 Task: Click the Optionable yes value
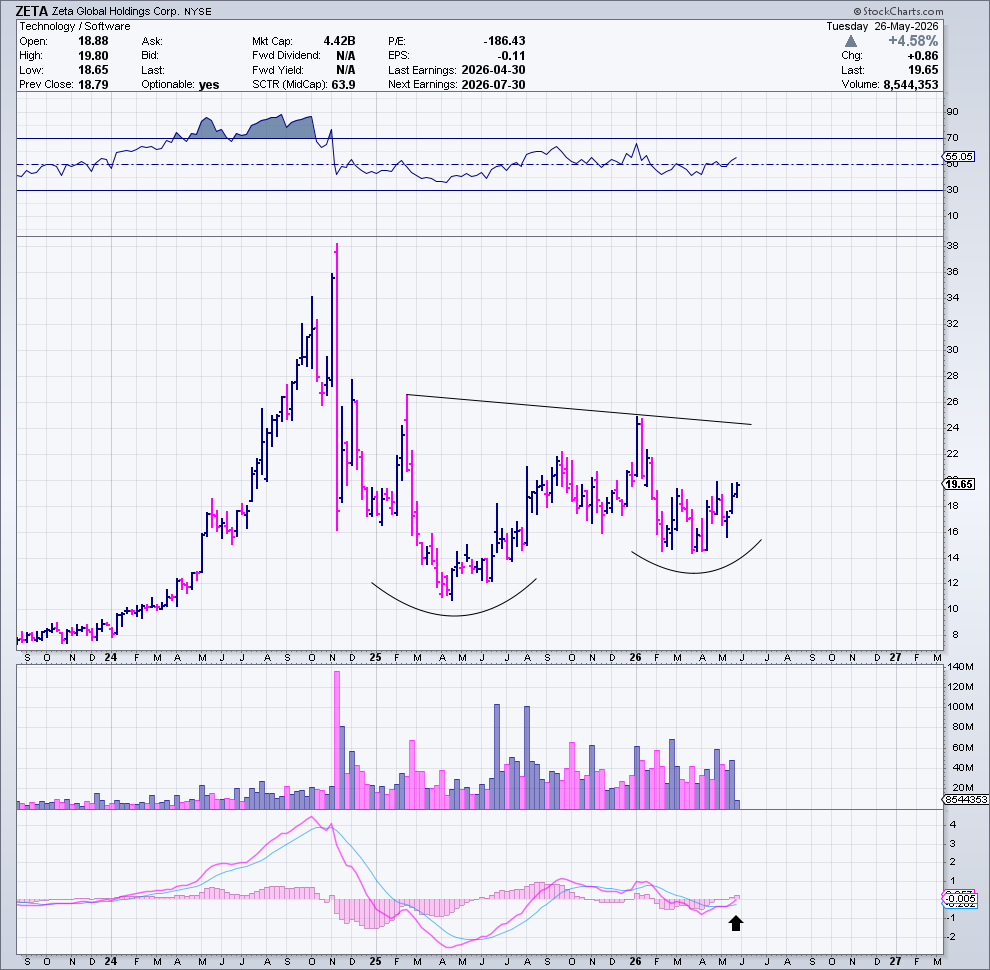point(209,85)
